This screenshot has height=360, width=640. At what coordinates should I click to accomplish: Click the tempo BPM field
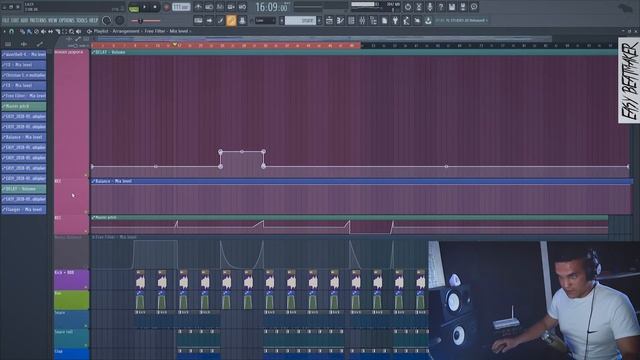click(x=181, y=7)
